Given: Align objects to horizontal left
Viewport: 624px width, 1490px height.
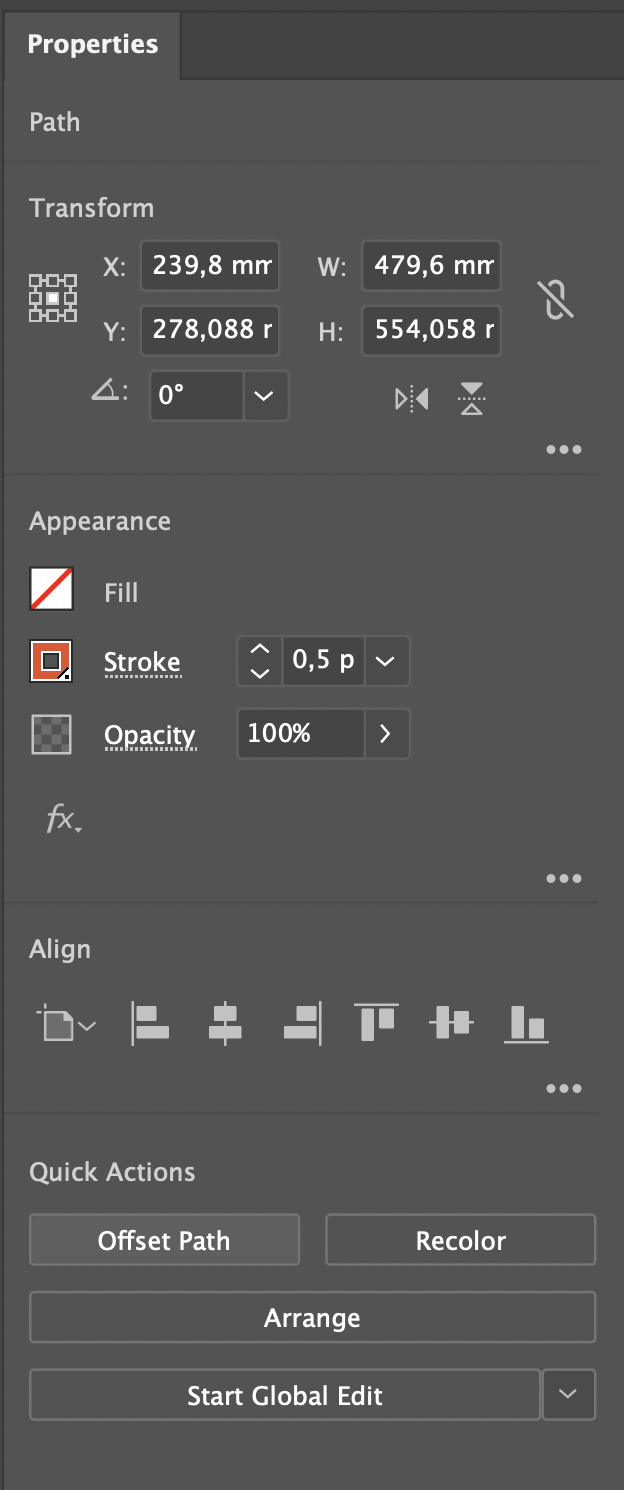Looking at the screenshot, I should pos(150,1024).
